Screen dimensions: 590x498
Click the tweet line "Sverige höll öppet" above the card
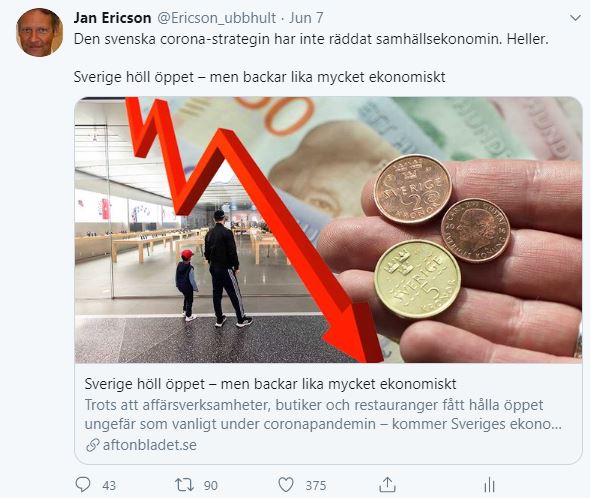point(259,77)
